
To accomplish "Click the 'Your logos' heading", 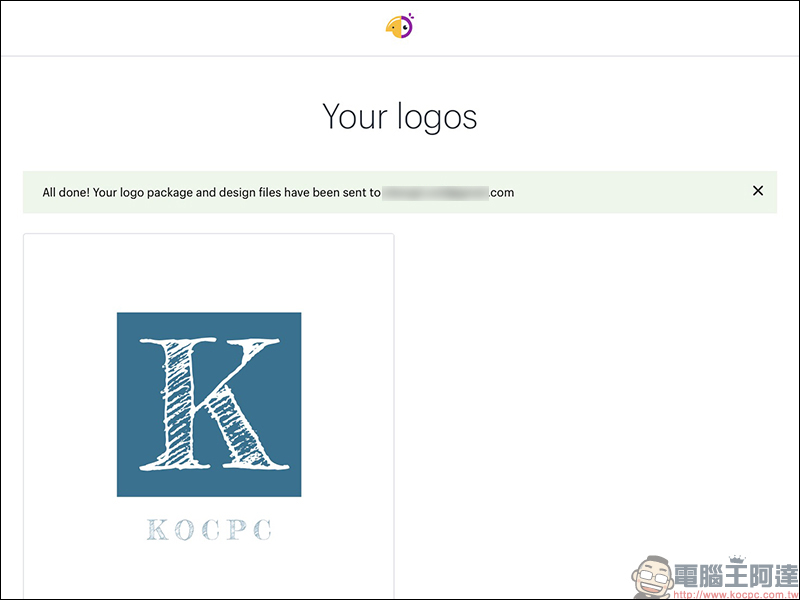I will click(399, 117).
